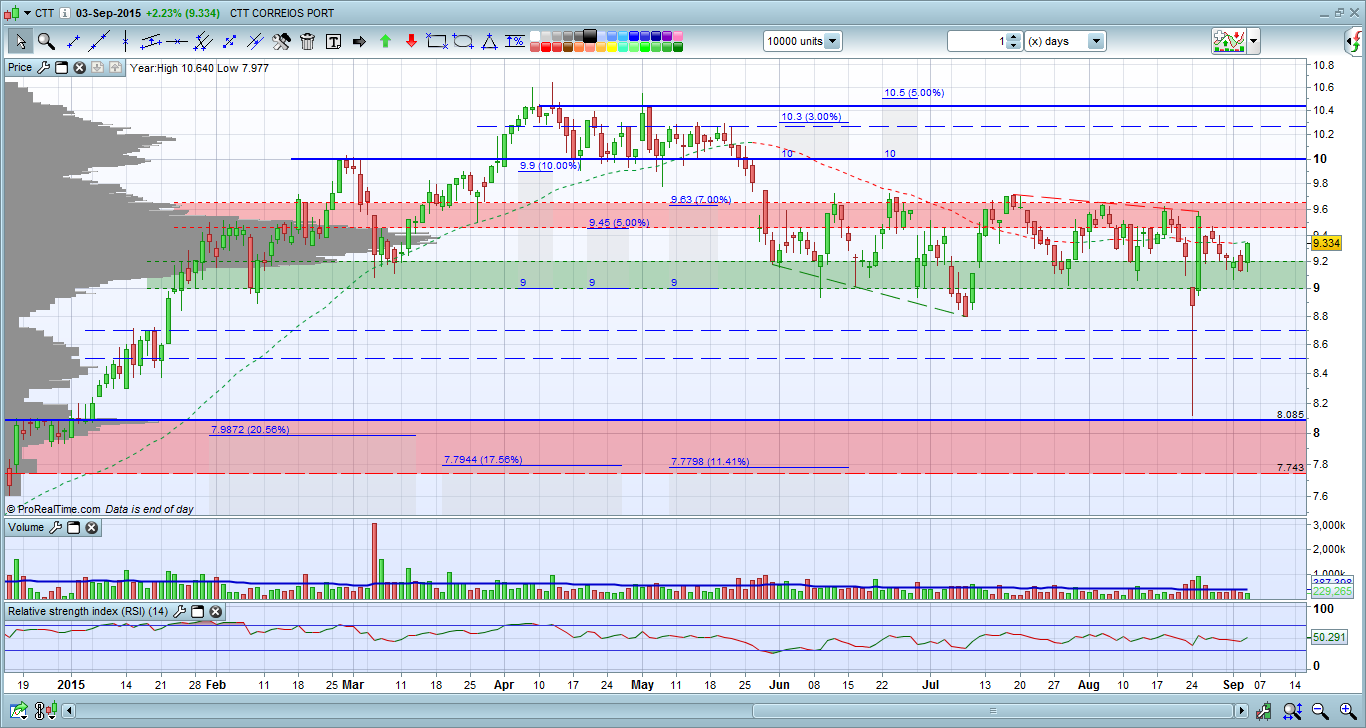Open the CTT instrument info icon
This screenshot has width=1366, height=728.
65,13
